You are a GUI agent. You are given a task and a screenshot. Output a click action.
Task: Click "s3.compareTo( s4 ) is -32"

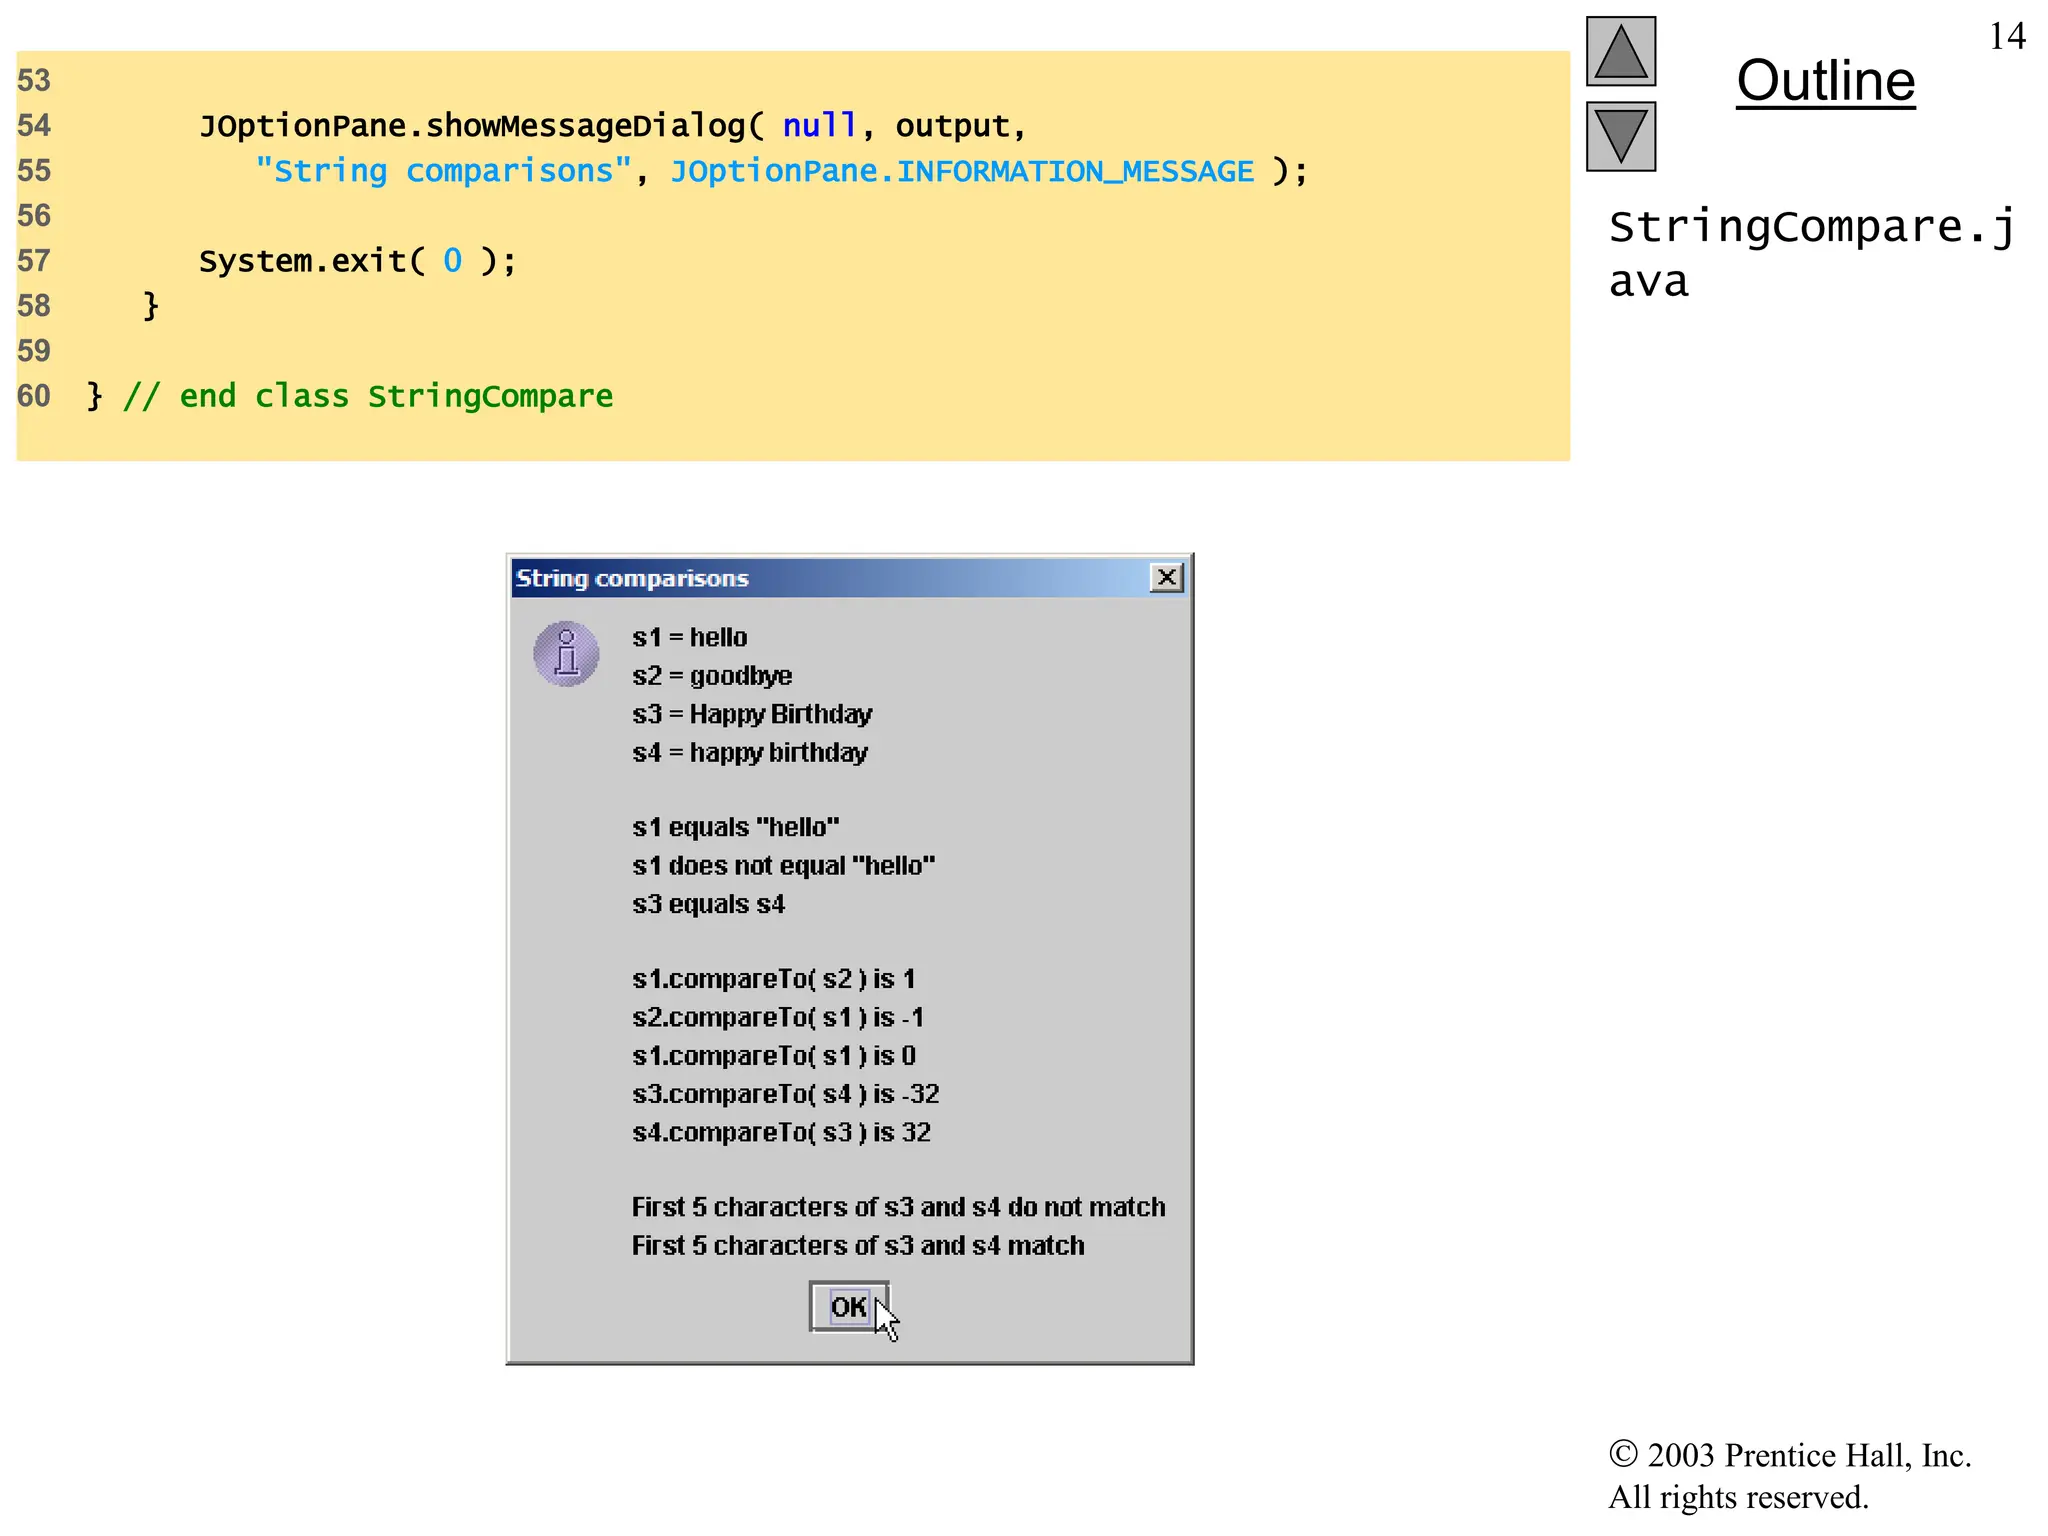(785, 1094)
